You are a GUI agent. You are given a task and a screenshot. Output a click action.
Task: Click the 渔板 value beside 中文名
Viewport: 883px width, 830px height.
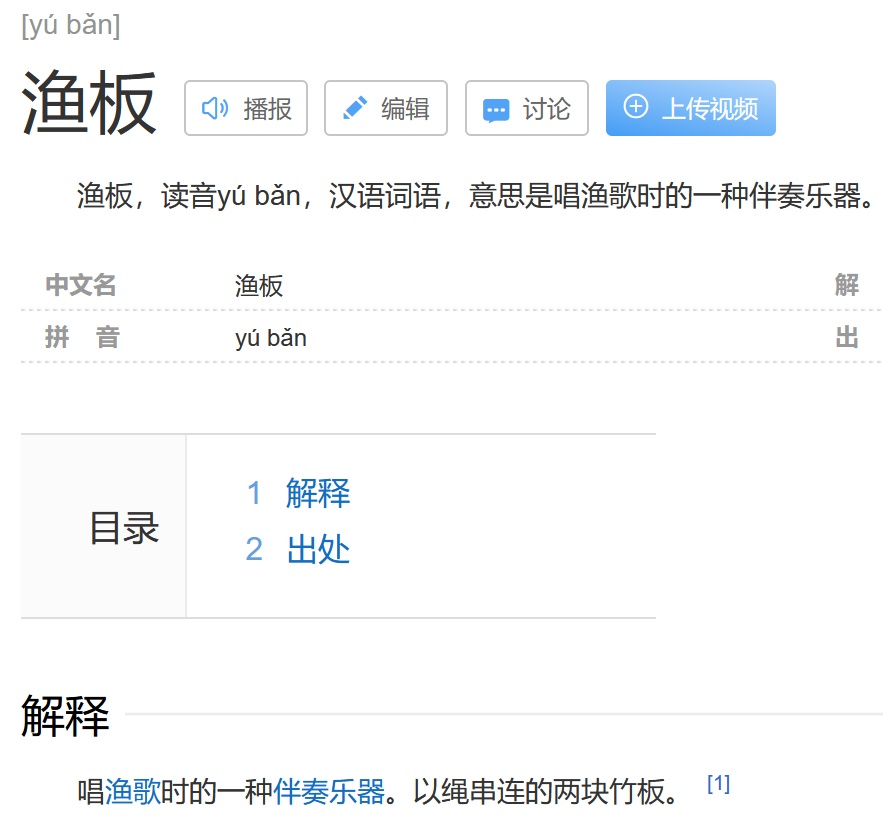pos(259,287)
